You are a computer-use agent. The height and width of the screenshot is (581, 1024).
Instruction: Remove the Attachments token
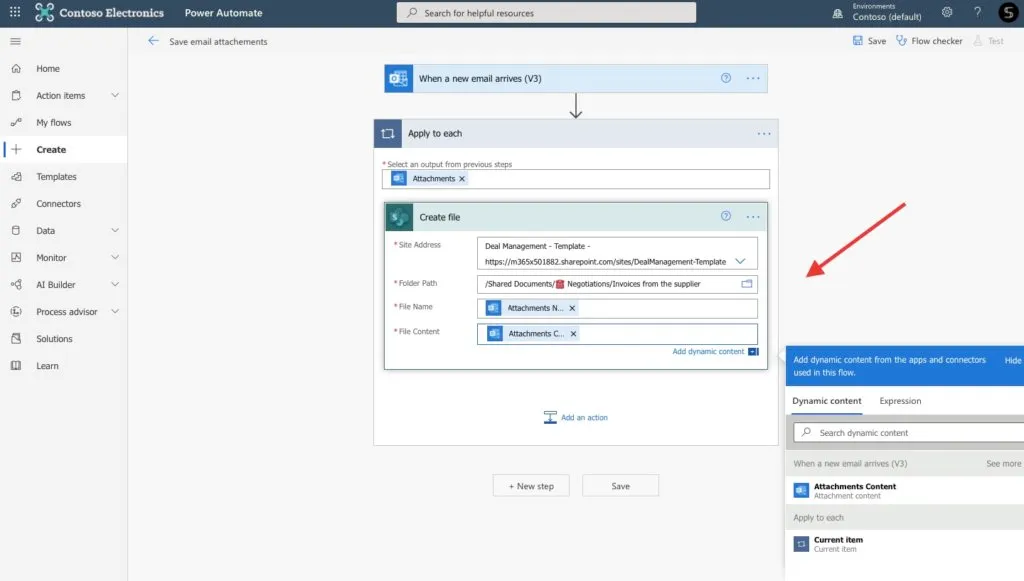coord(462,179)
